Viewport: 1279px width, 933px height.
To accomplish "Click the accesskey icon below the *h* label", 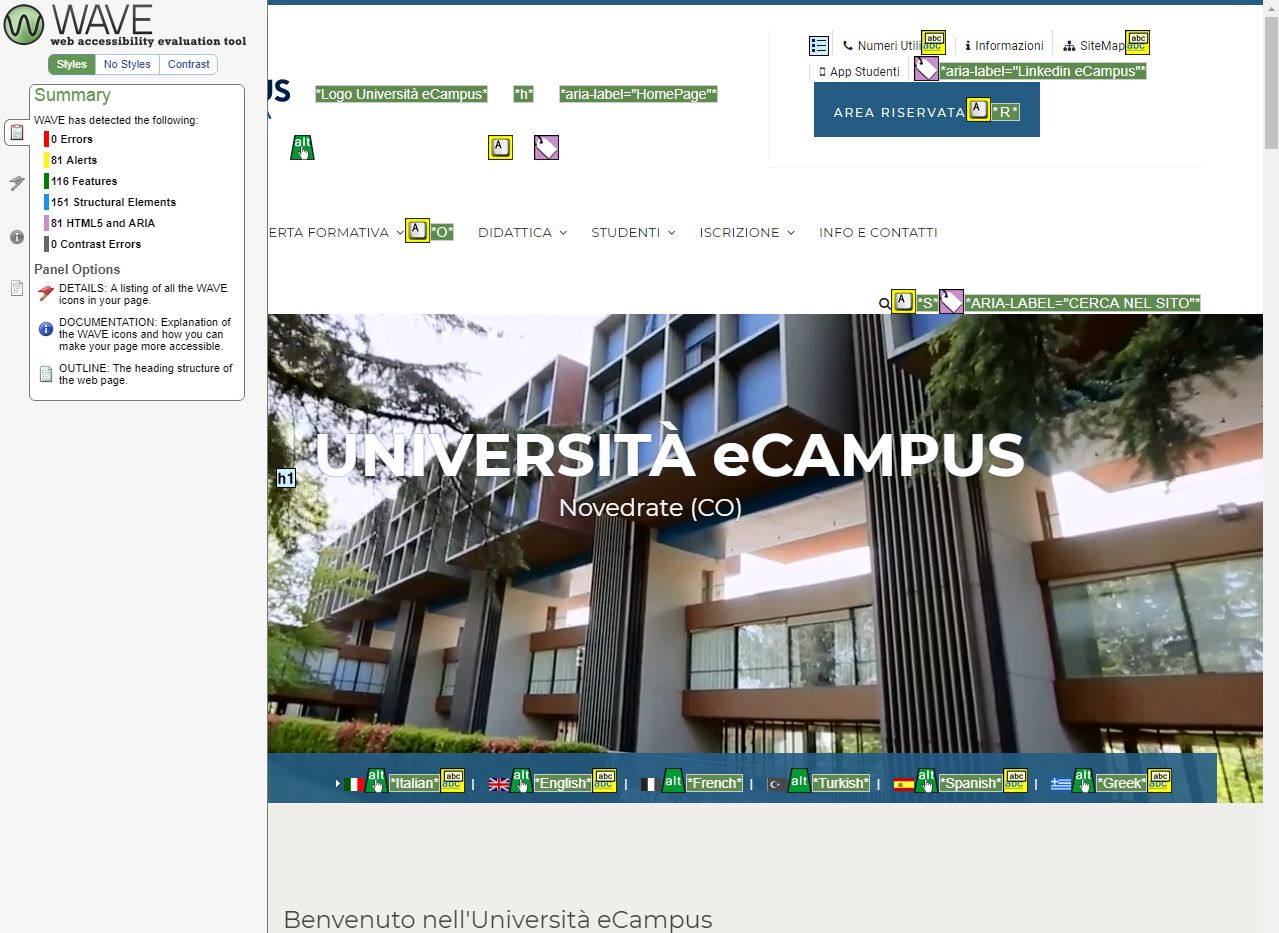I will tap(500, 147).
